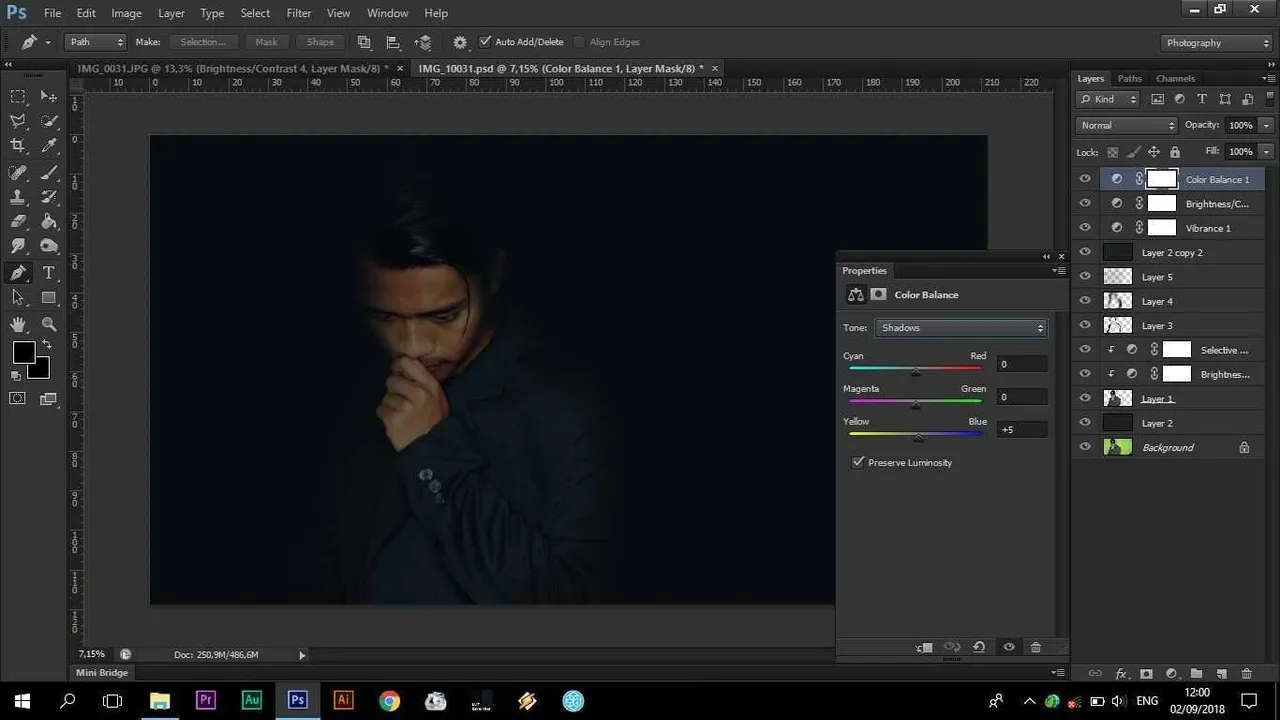
Task: Select the Clone Stamp tool
Action: point(18,197)
